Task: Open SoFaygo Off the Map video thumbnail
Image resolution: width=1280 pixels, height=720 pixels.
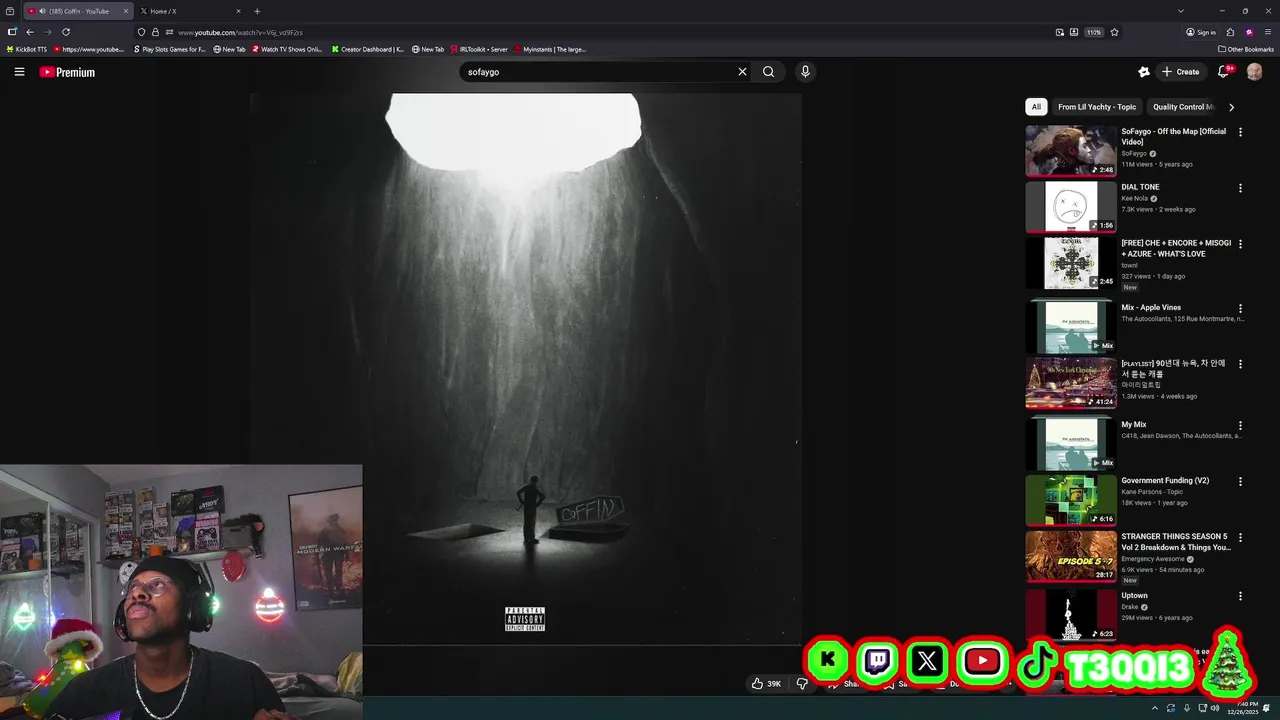Action: (1071, 151)
